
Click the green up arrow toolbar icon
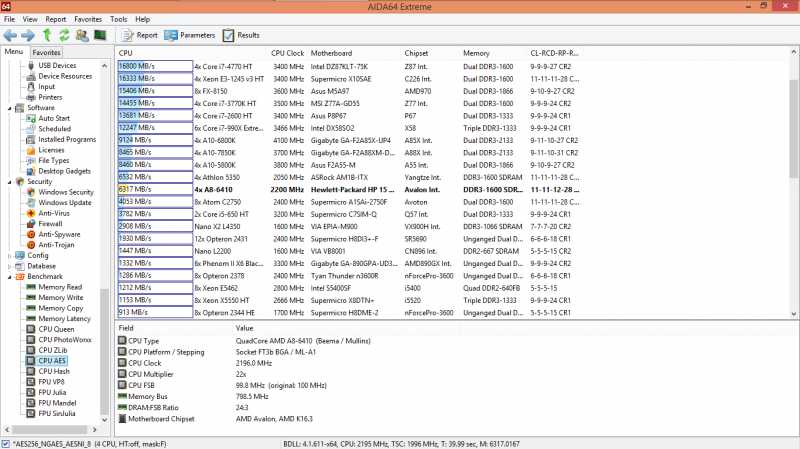[x=47, y=35]
